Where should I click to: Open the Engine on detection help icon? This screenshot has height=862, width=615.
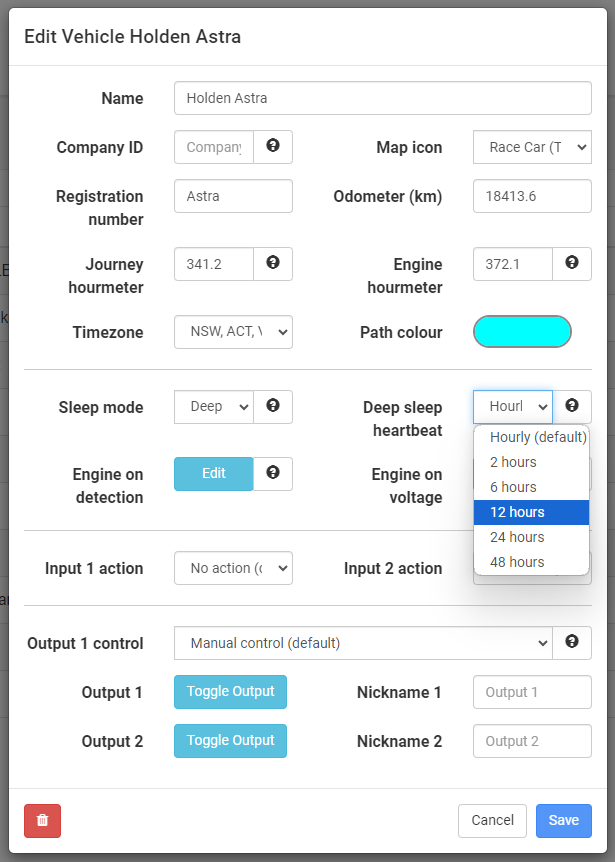[x=273, y=473]
